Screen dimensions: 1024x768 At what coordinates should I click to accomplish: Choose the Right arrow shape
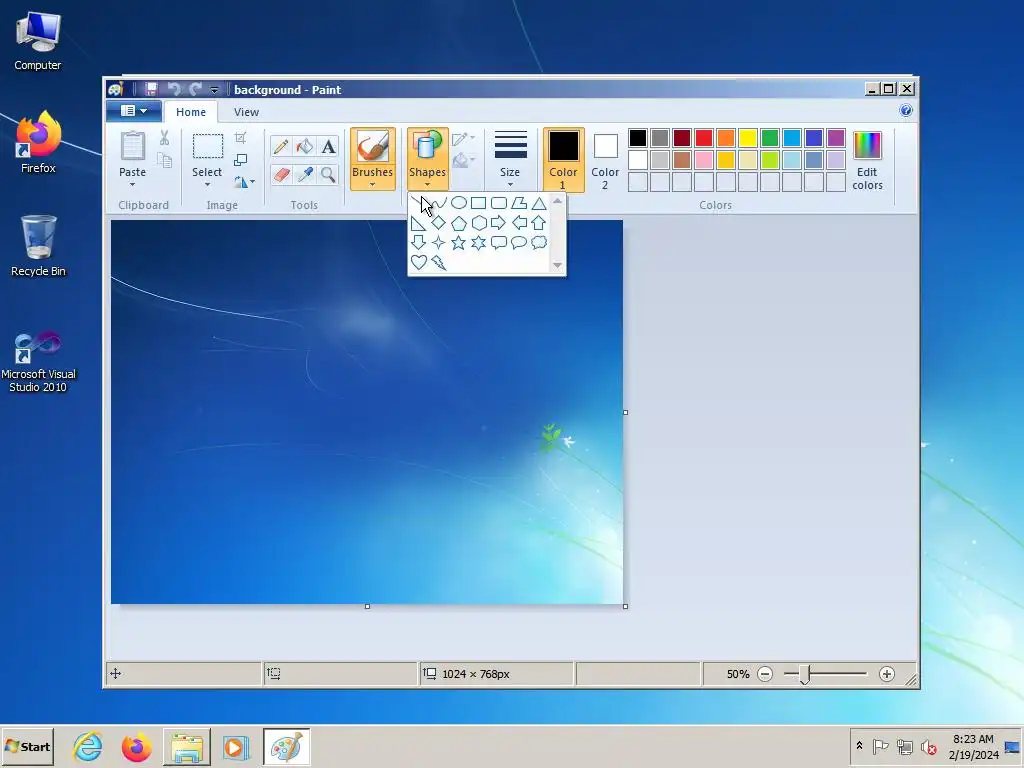tap(498, 223)
